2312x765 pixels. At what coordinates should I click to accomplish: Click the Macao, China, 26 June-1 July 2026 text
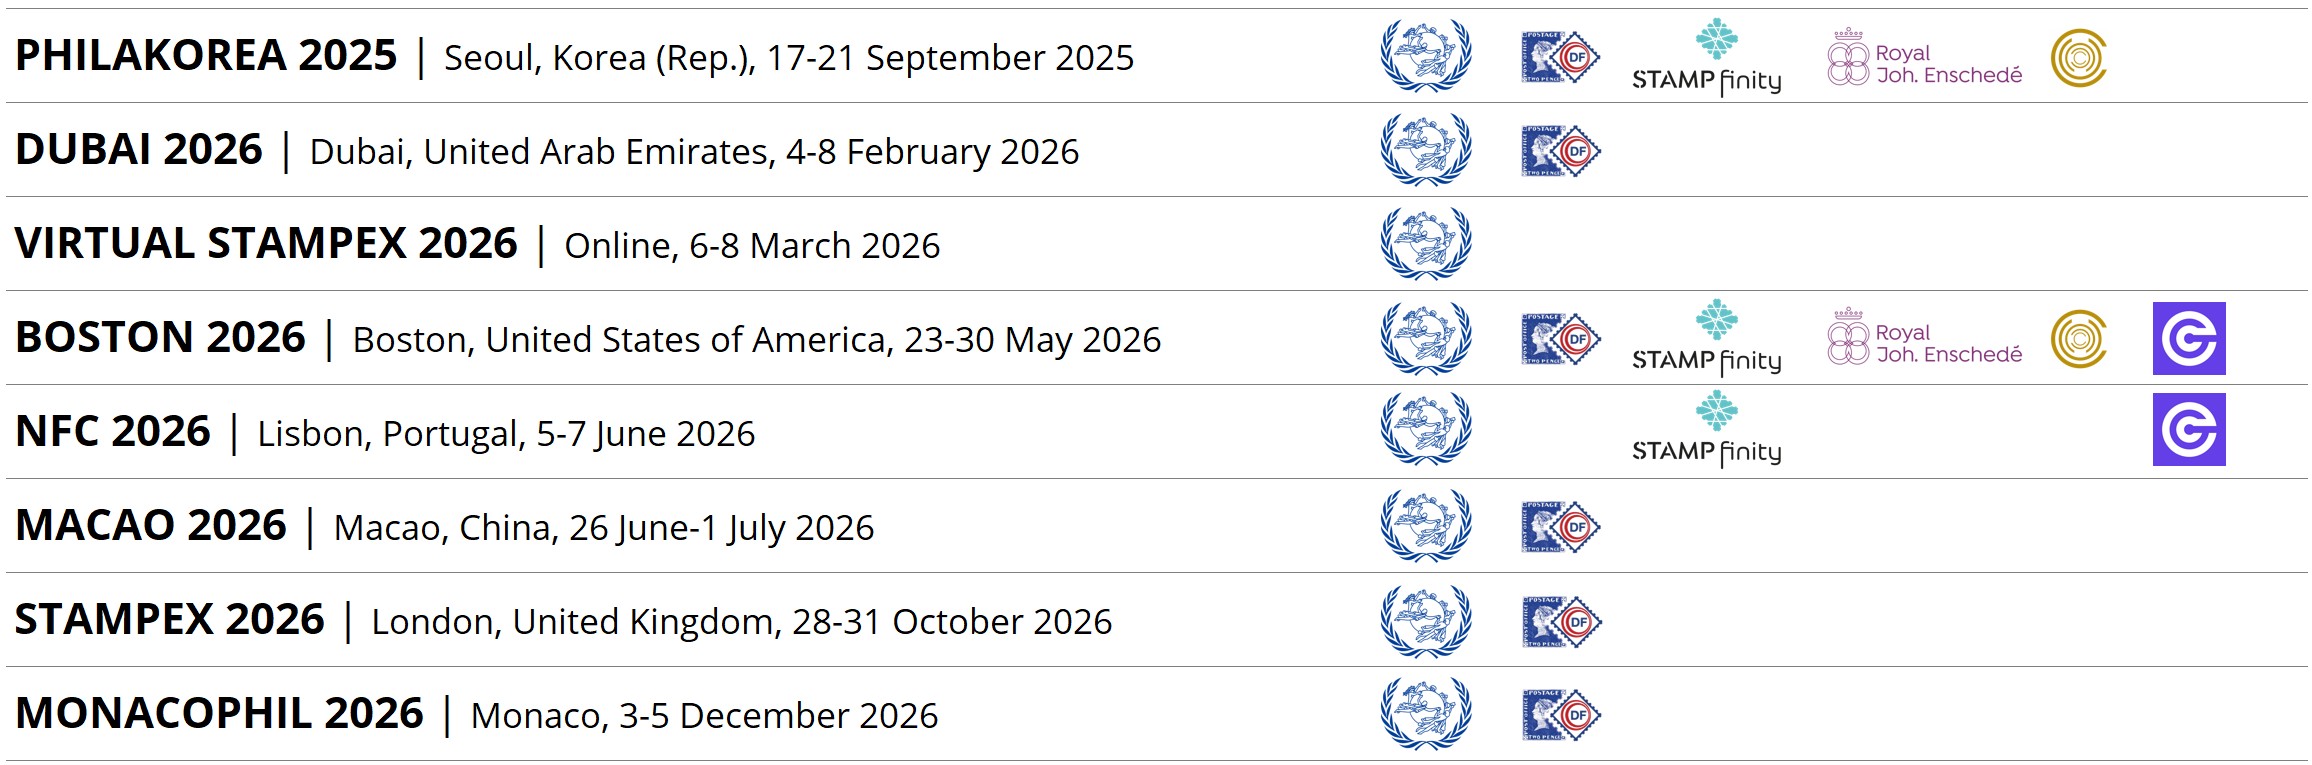pyautogui.click(x=604, y=528)
